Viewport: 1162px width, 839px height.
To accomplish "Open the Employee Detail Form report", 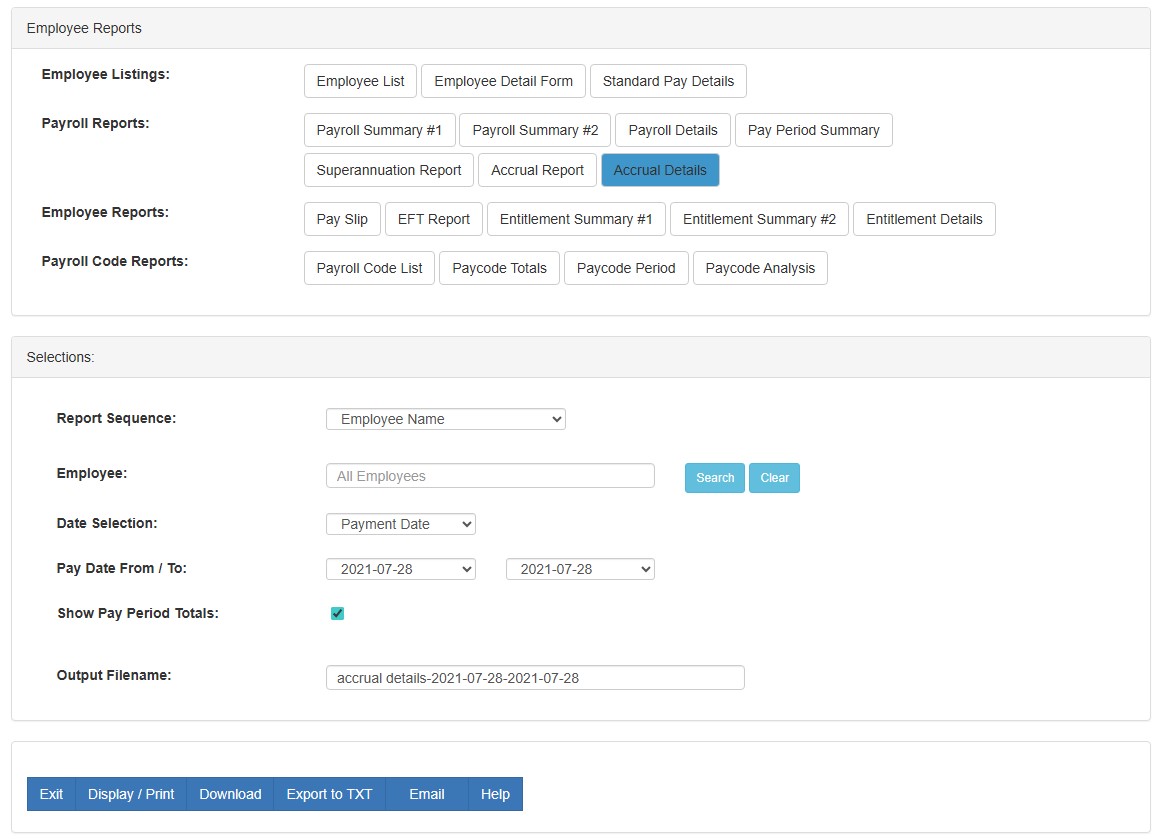I will [x=503, y=81].
